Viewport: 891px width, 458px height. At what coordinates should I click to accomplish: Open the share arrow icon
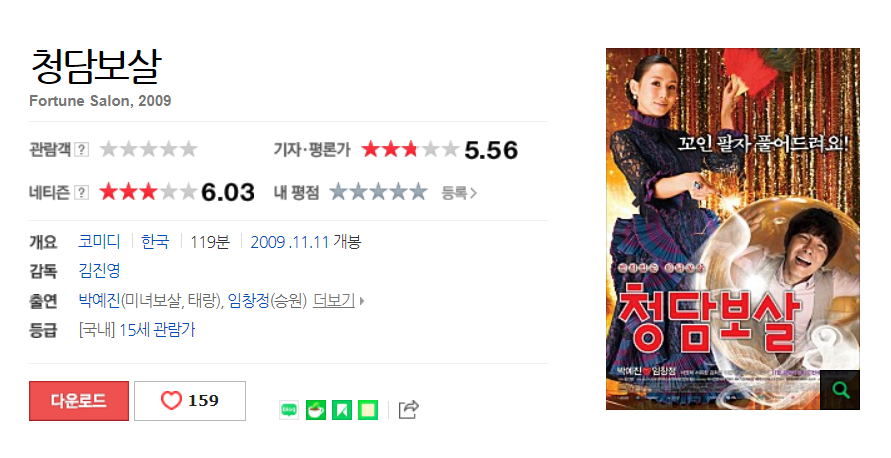coord(409,409)
